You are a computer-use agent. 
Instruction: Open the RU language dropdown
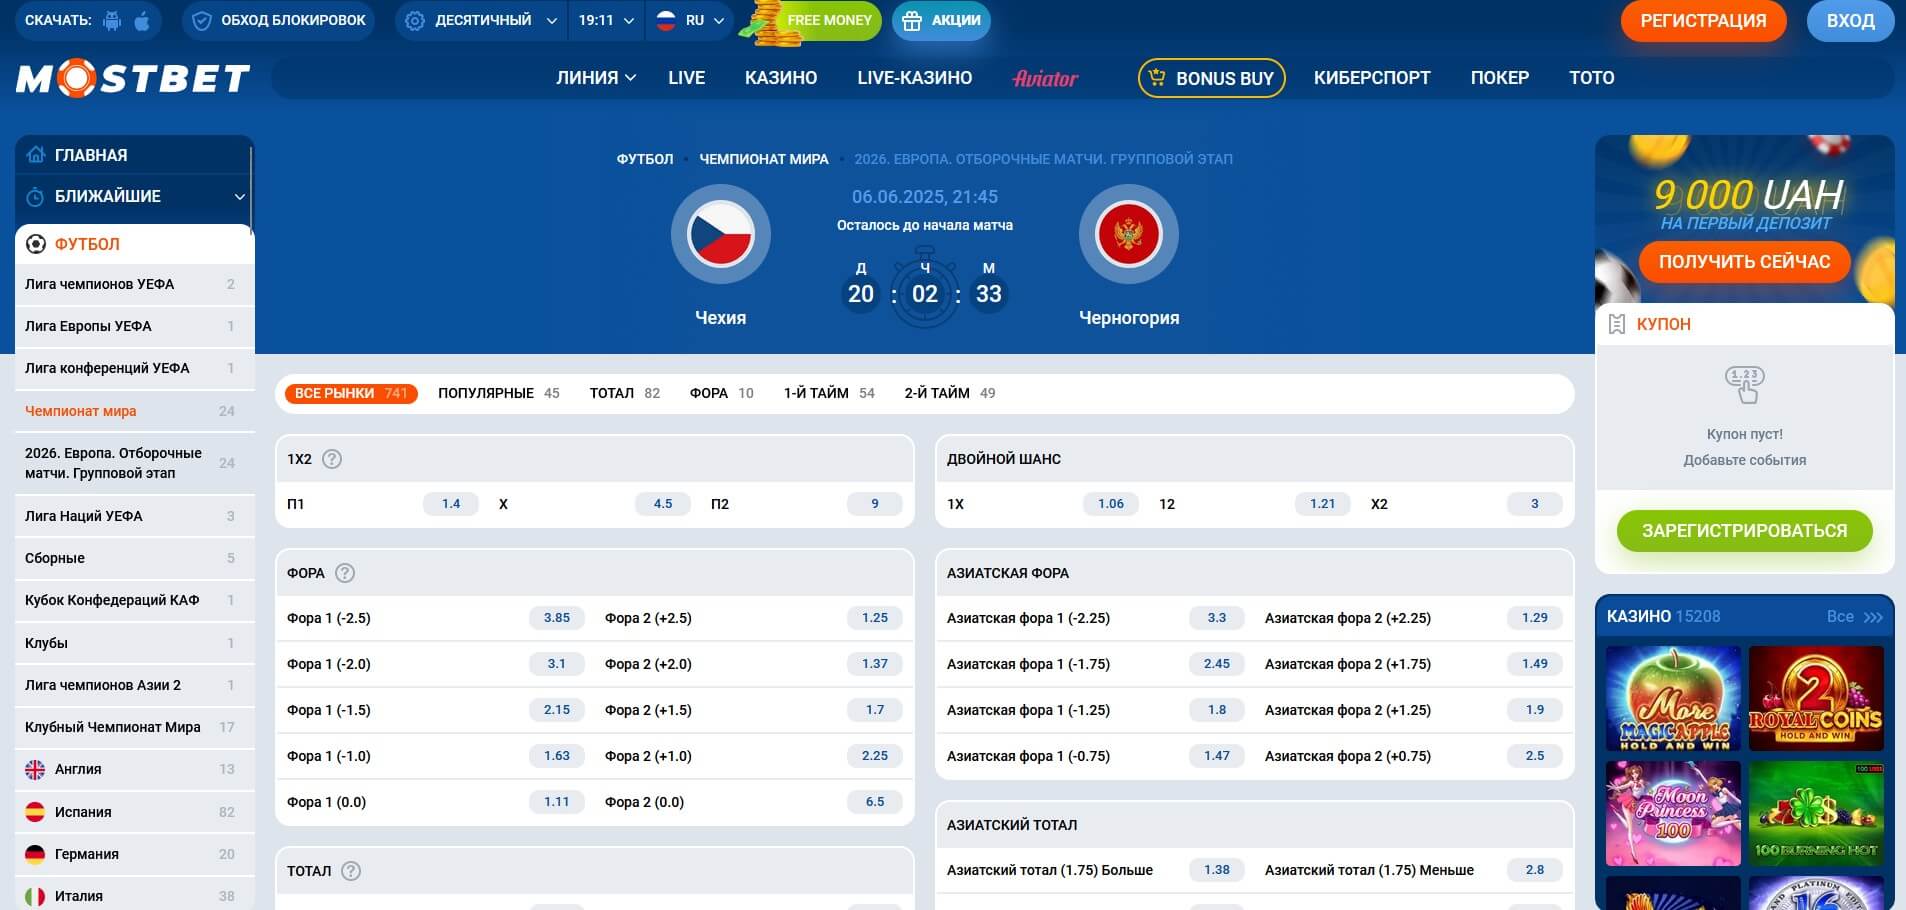pyautogui.click(x=690, y=20)
